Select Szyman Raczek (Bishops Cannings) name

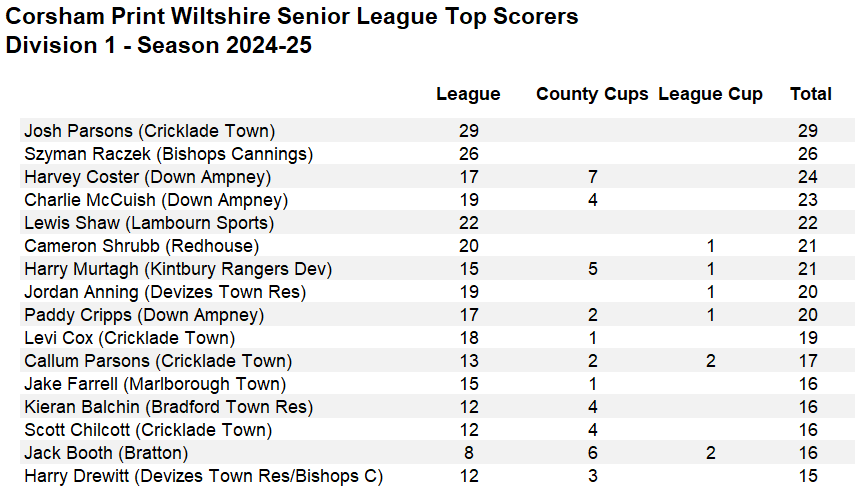click(168, 154)
